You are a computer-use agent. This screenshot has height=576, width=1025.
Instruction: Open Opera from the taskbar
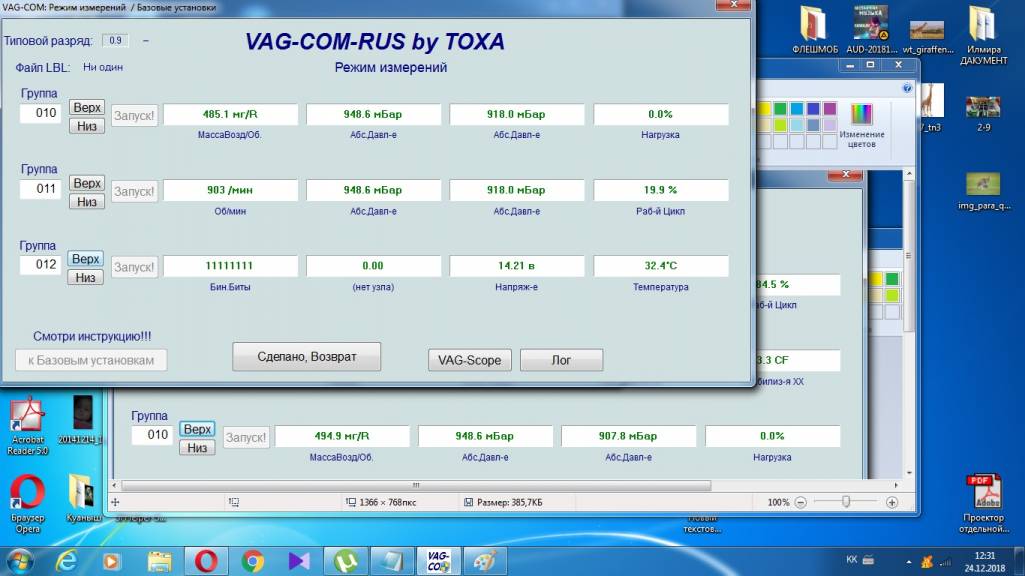coord(206,560)
